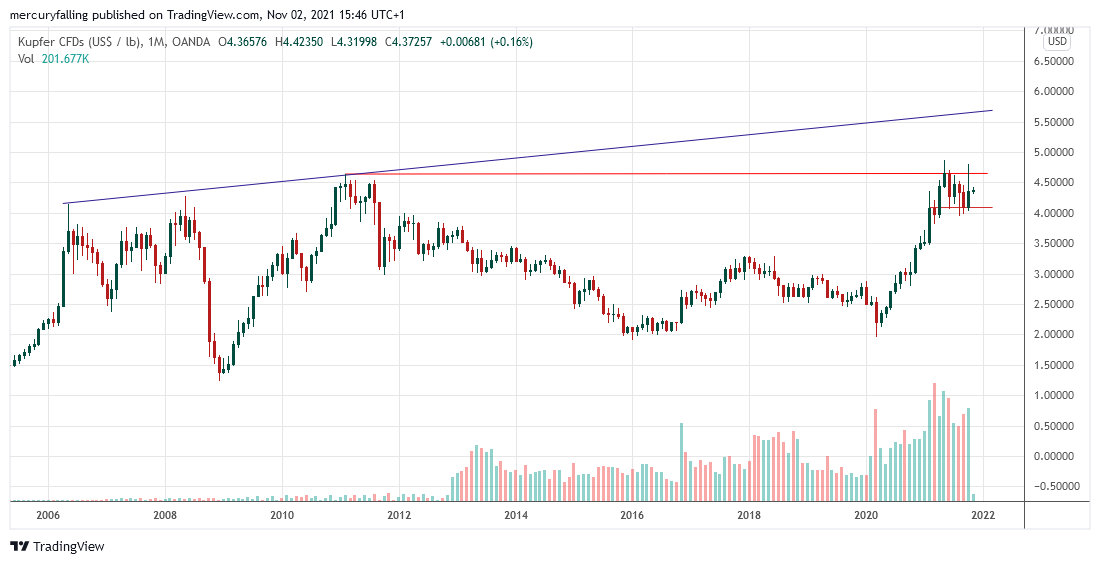
Task: Click the 2012 label on time axis
Action: click(399, 515)
